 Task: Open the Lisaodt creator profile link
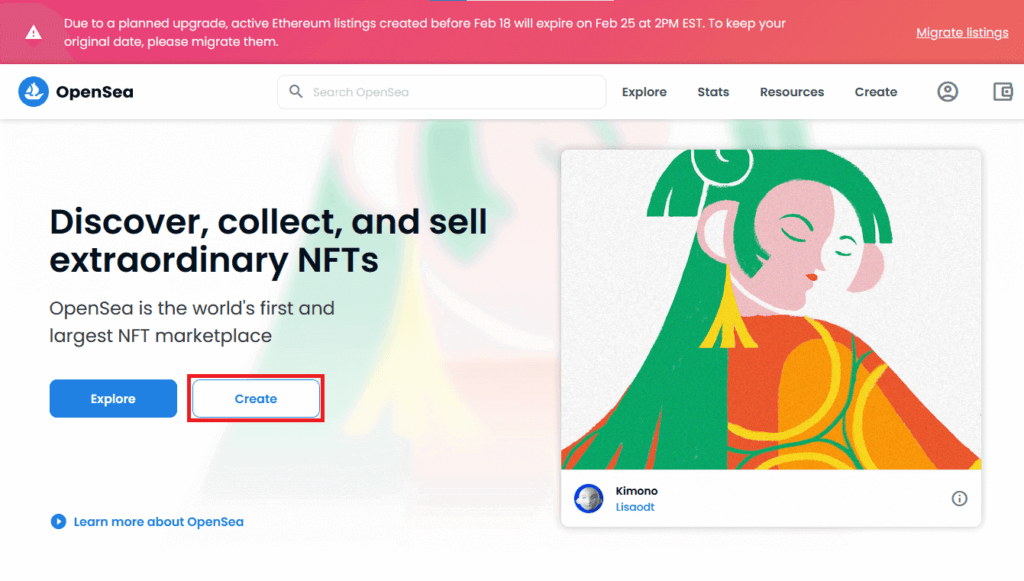tap(634, 508)
